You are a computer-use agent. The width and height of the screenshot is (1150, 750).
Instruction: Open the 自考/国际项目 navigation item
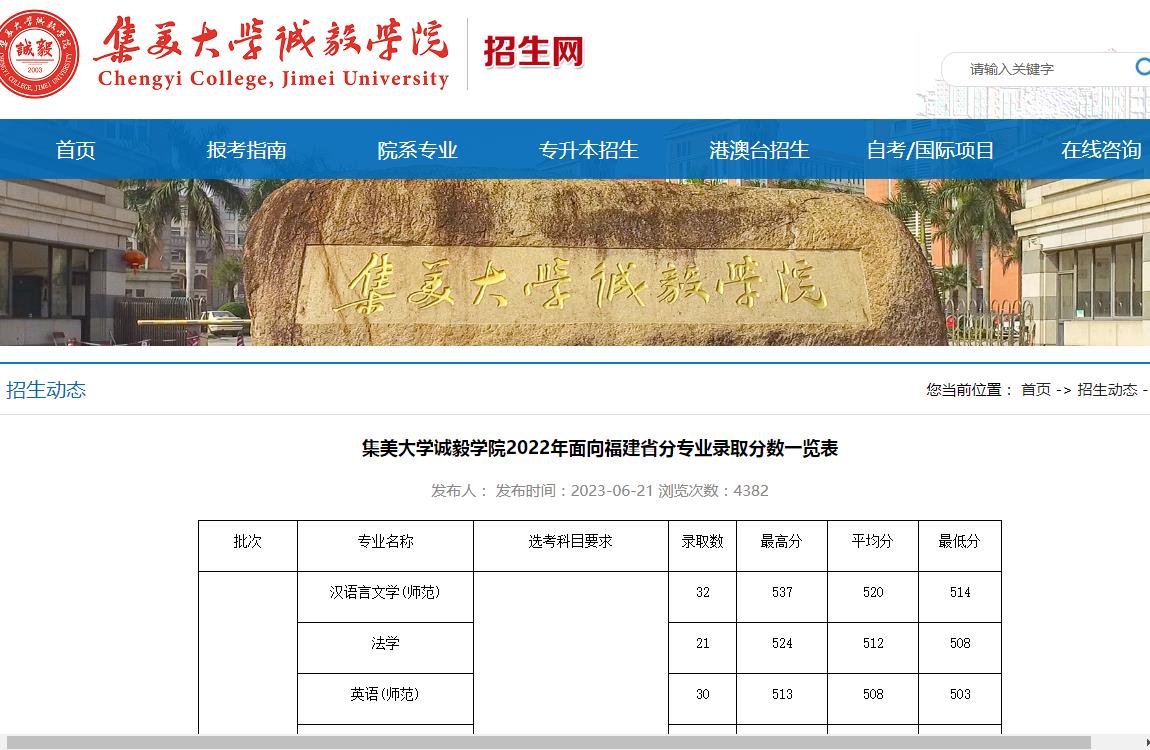tap(930, 150)
